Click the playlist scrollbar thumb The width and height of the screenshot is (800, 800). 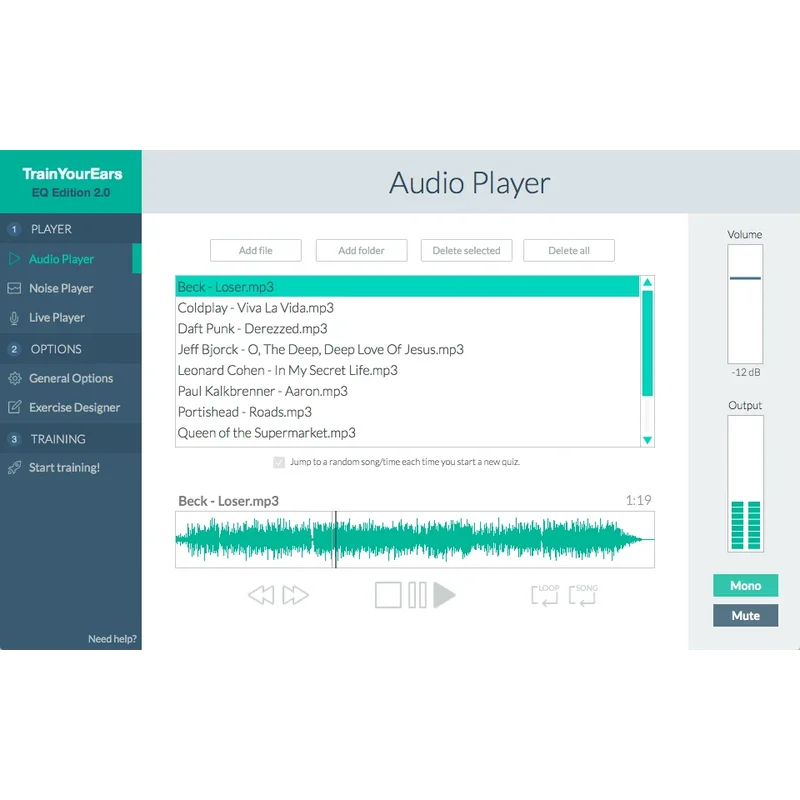click(x=647, y=343)
